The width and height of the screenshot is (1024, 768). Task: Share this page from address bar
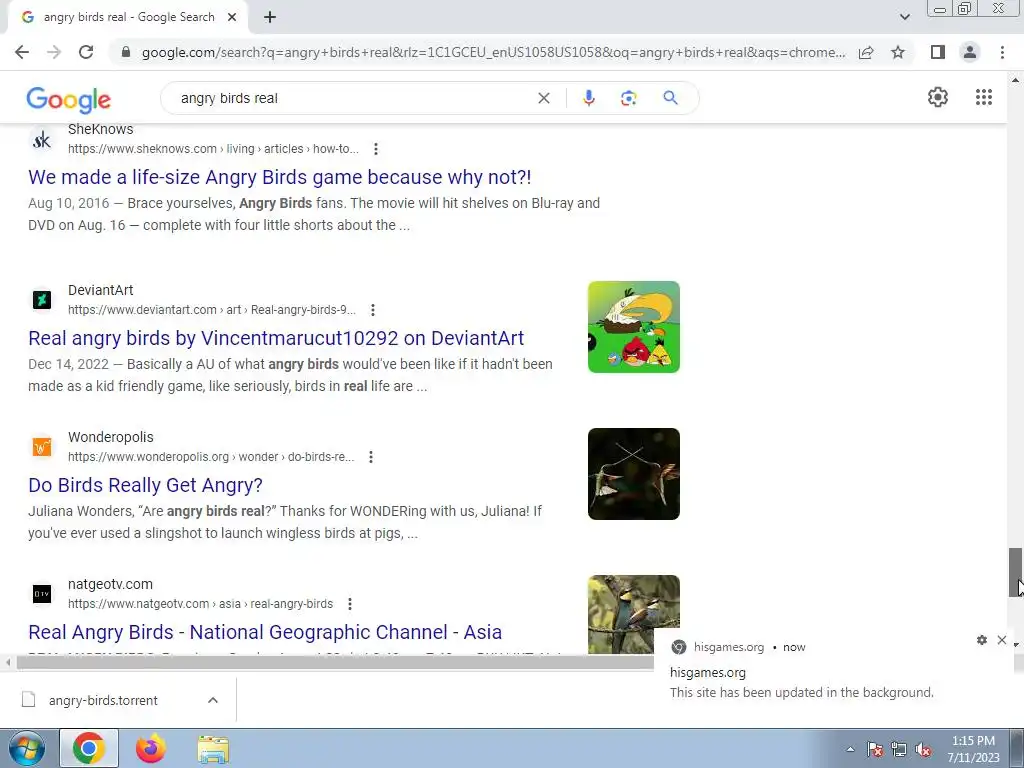click(866, 52)
